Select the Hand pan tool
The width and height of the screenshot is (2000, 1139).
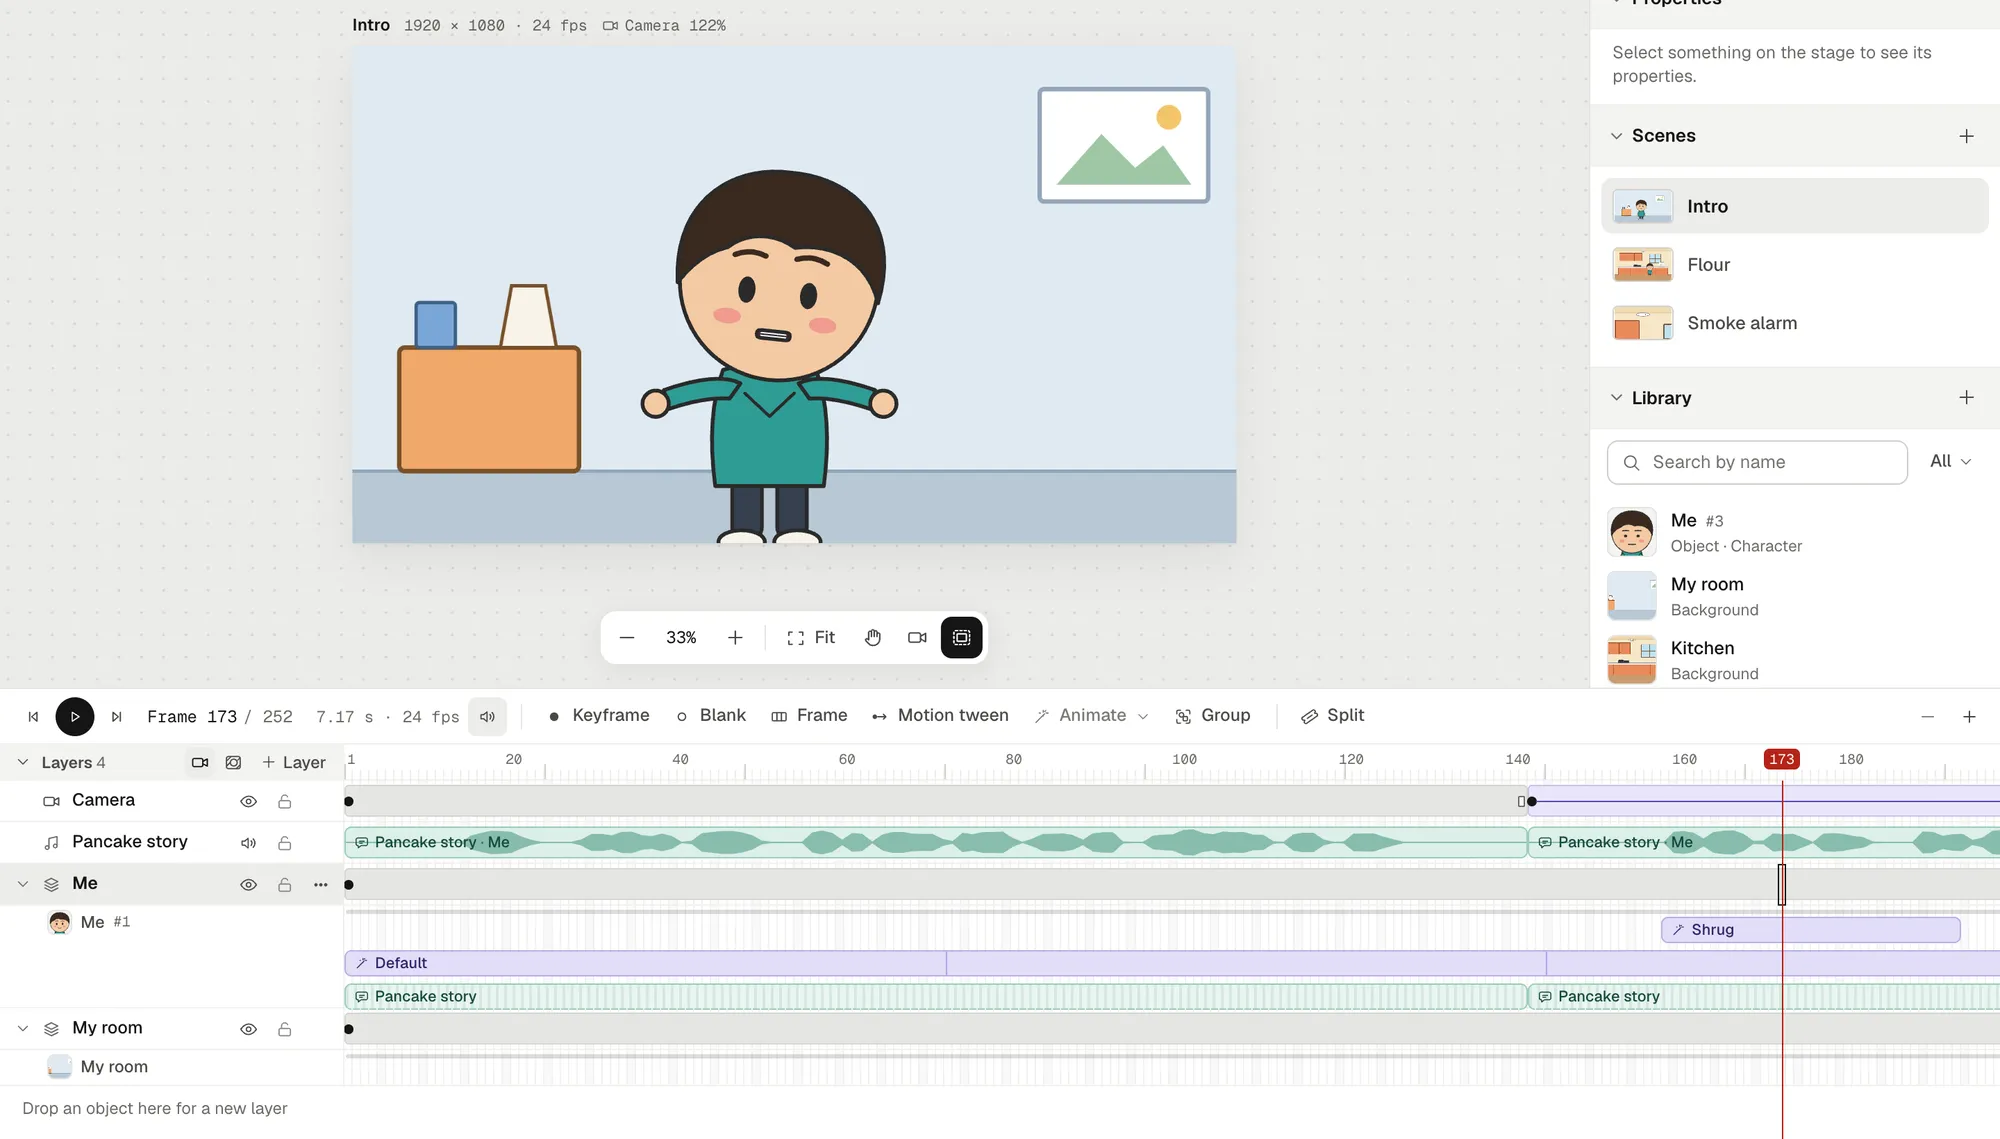click(873, 638)
